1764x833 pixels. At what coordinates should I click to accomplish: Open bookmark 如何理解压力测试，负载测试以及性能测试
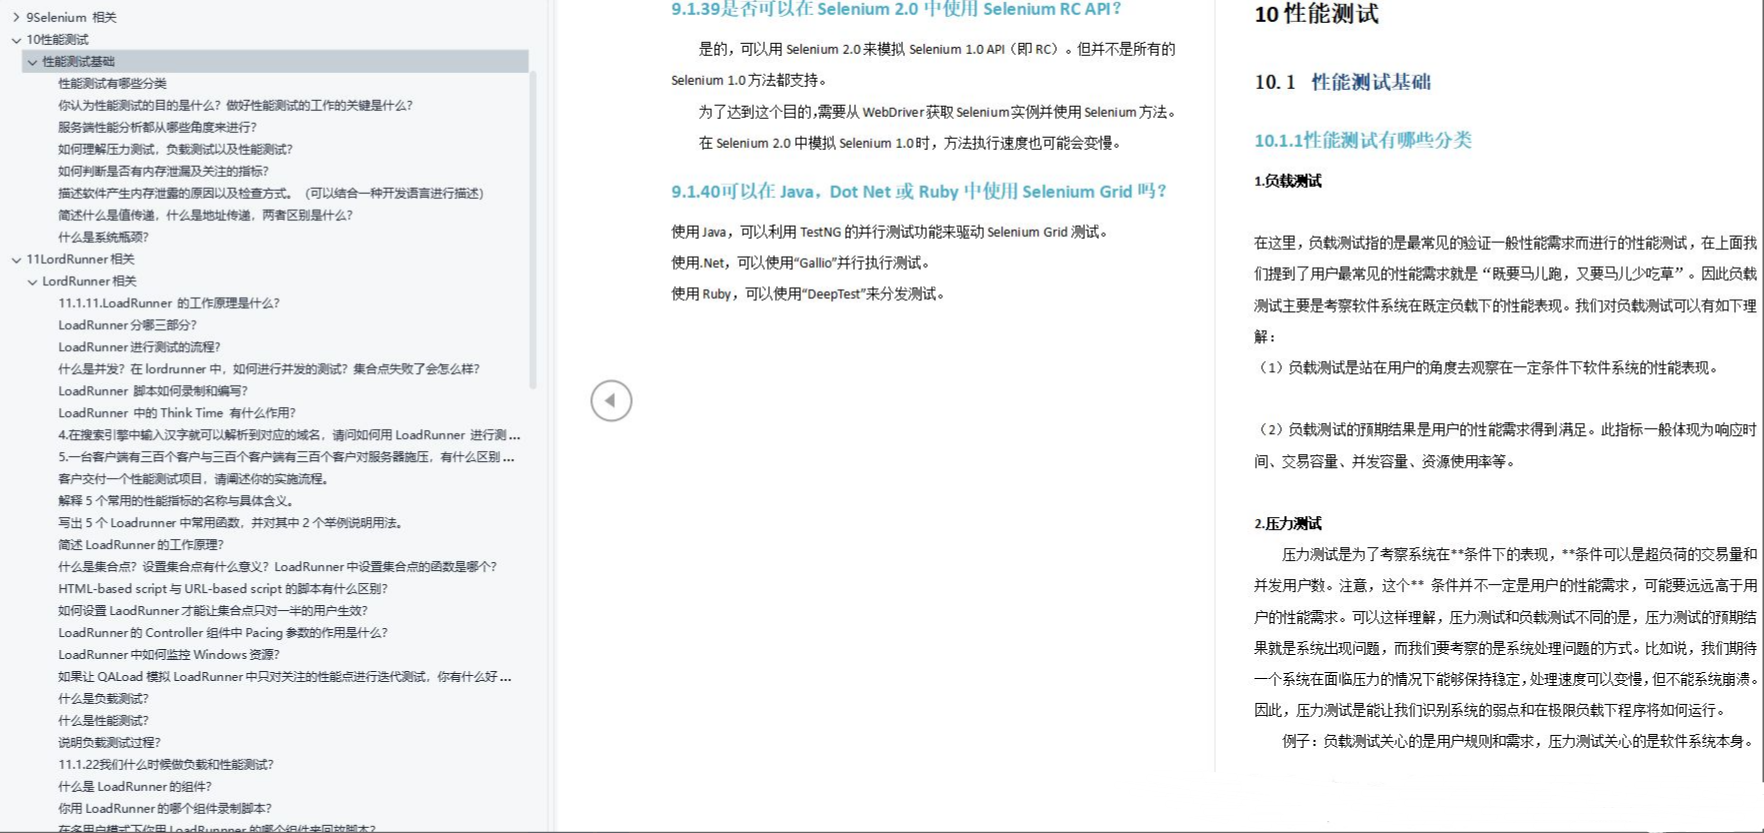(x=175, y=149)
